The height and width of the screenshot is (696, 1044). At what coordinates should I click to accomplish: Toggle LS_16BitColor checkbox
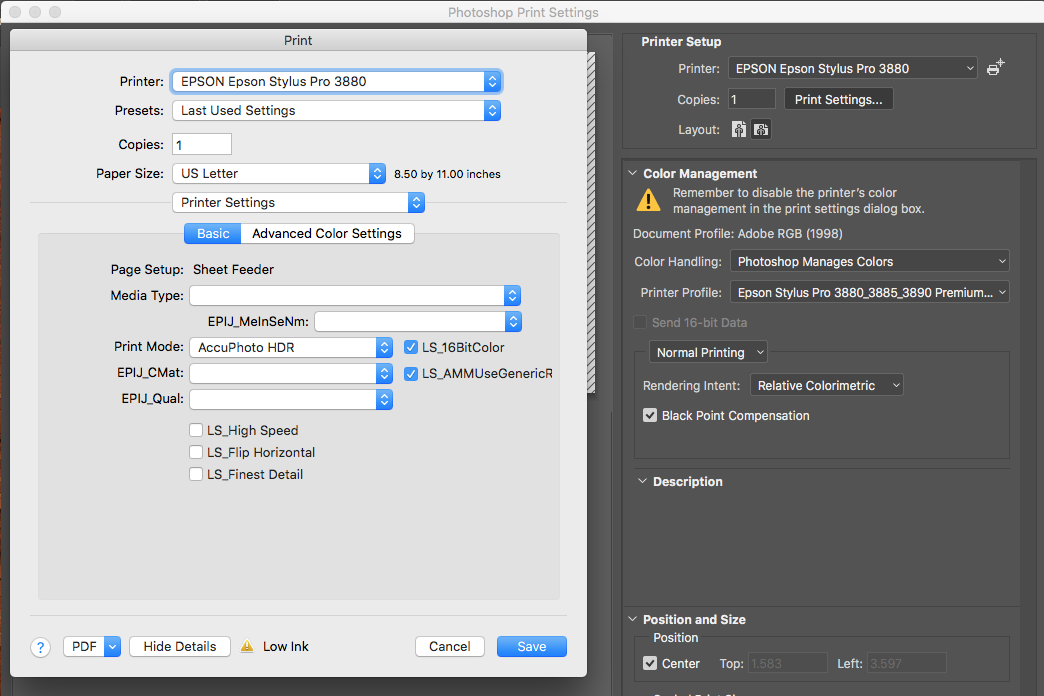click(411, 347)
